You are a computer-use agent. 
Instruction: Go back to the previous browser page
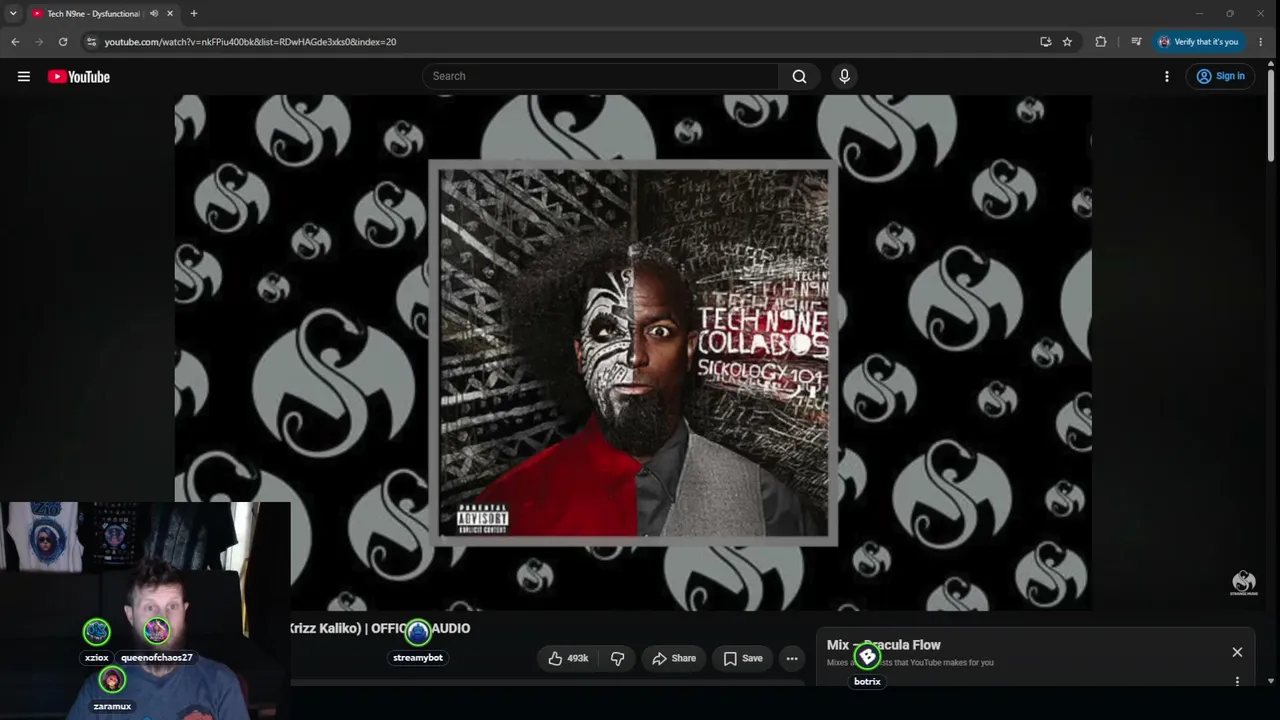tap(15, 42)
